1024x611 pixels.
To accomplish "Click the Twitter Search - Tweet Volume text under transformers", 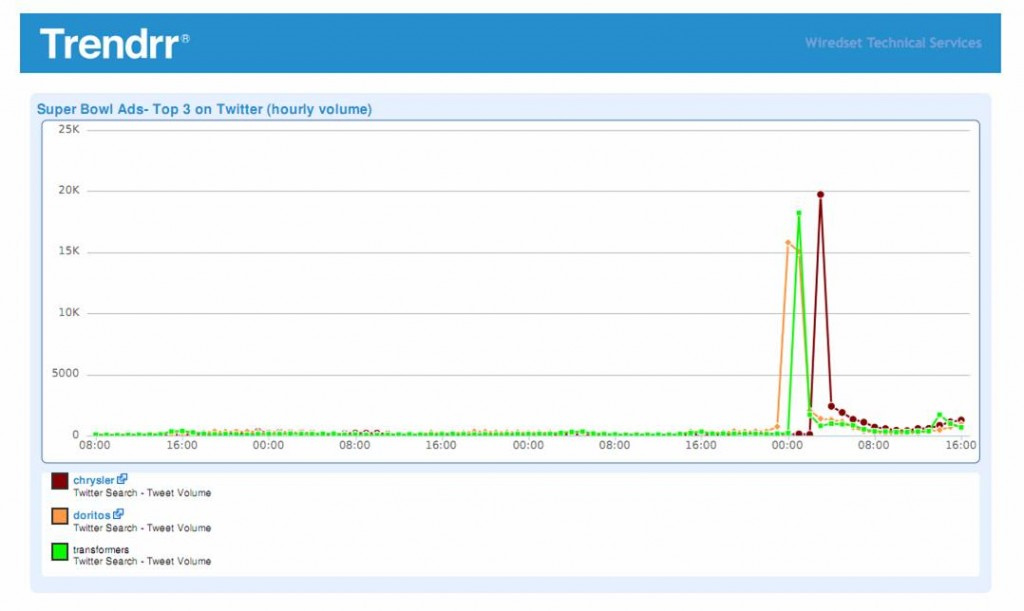I will 142,561.
